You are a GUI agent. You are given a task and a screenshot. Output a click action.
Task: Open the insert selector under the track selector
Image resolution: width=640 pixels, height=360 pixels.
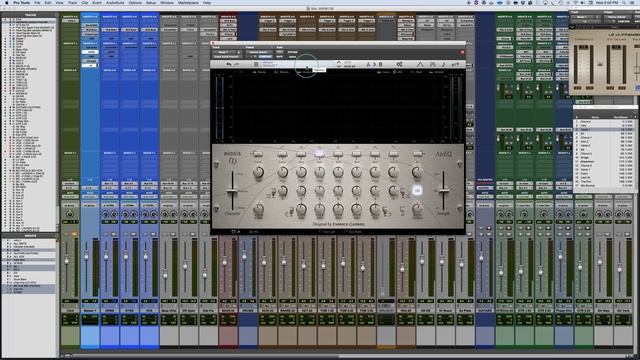[x=227, y=56]
